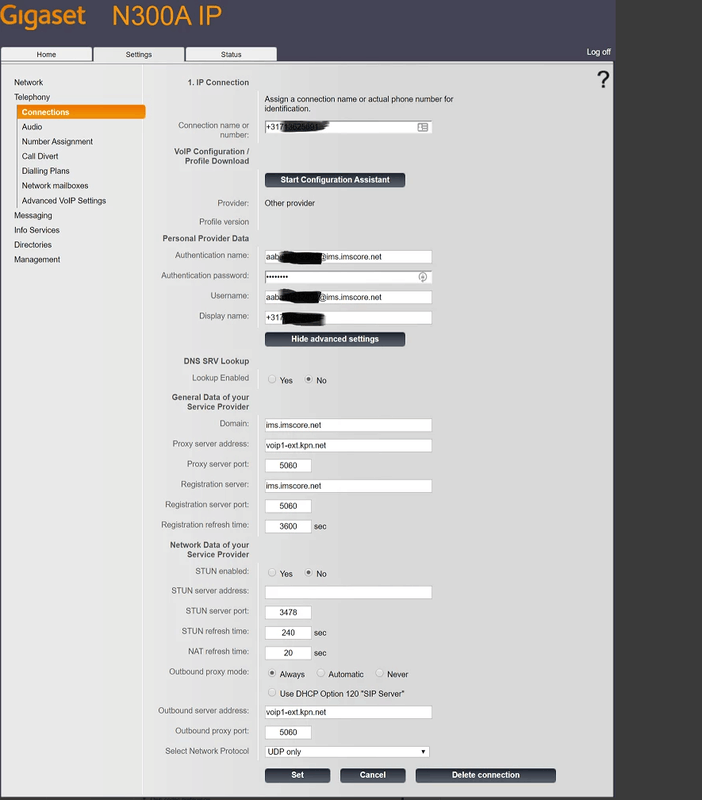Click the Outbound proxy port field
The image size is (702, 800).
coord(288,732)
